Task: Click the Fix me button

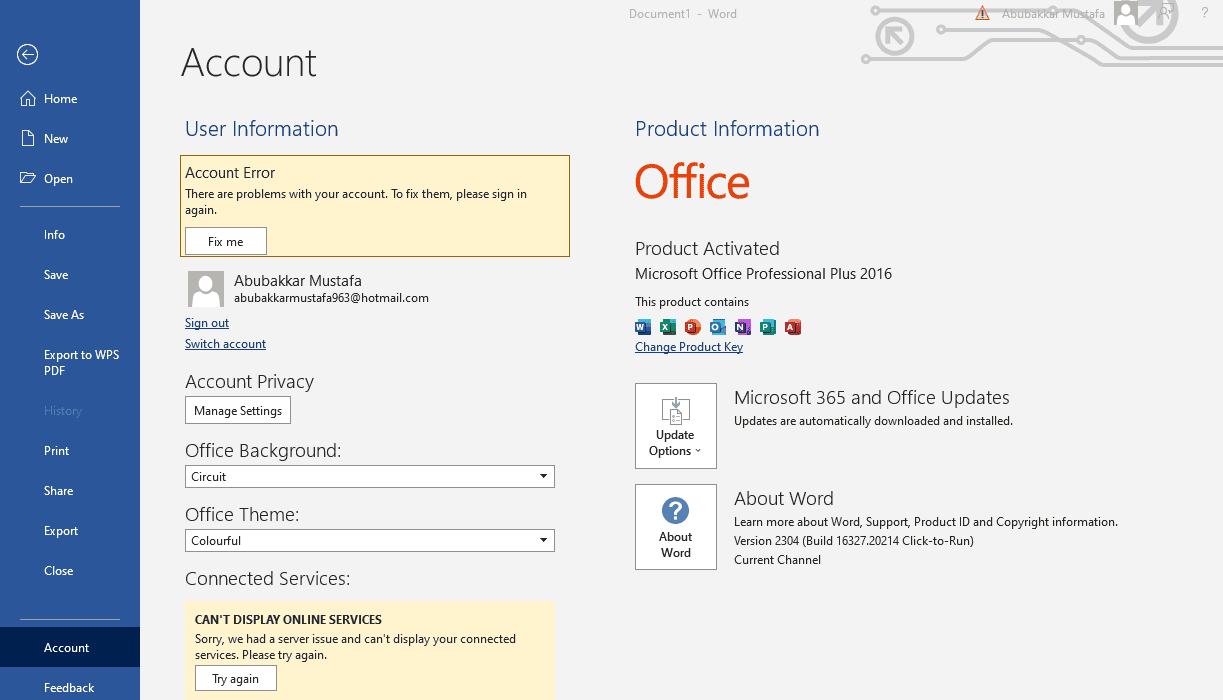Action: coord(226,242)
